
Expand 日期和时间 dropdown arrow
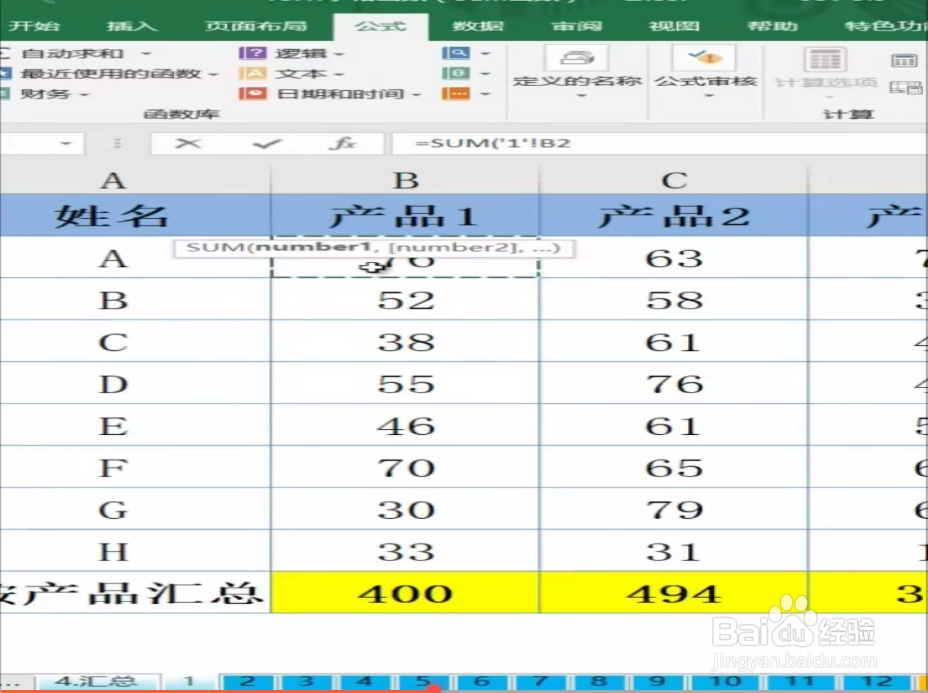tap(417, 95)
